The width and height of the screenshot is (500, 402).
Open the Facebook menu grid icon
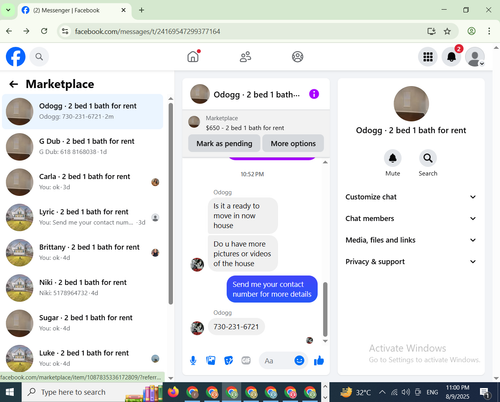click(x=428, y=57)
